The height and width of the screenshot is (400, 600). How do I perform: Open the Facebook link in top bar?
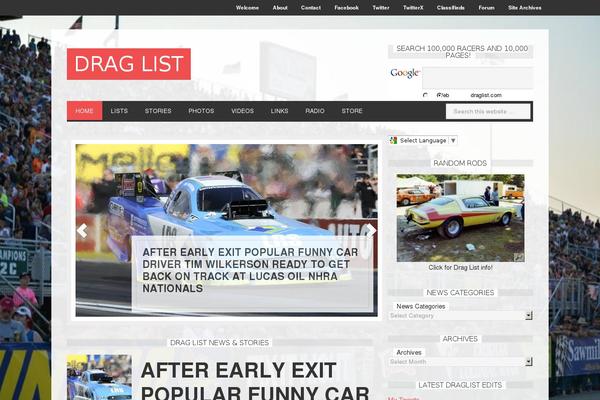[x=346, y=8]
